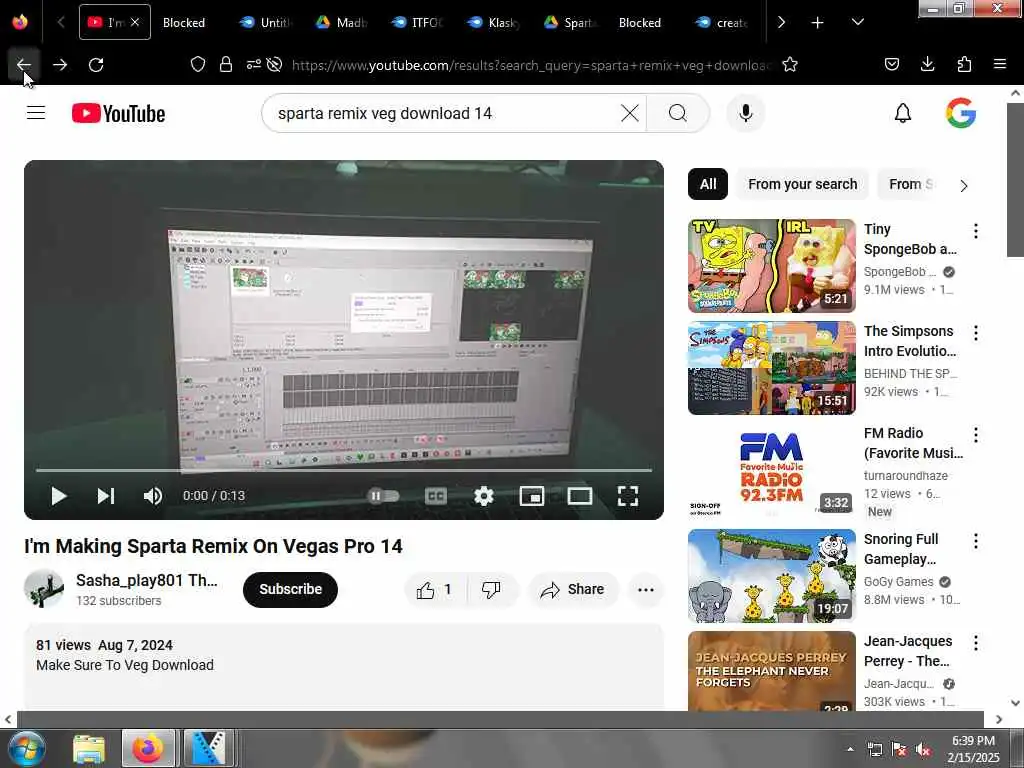The width and height of the screenshot is (1024, 768).
Task: Open YouTube notifications bell
Action: [903, 113]
